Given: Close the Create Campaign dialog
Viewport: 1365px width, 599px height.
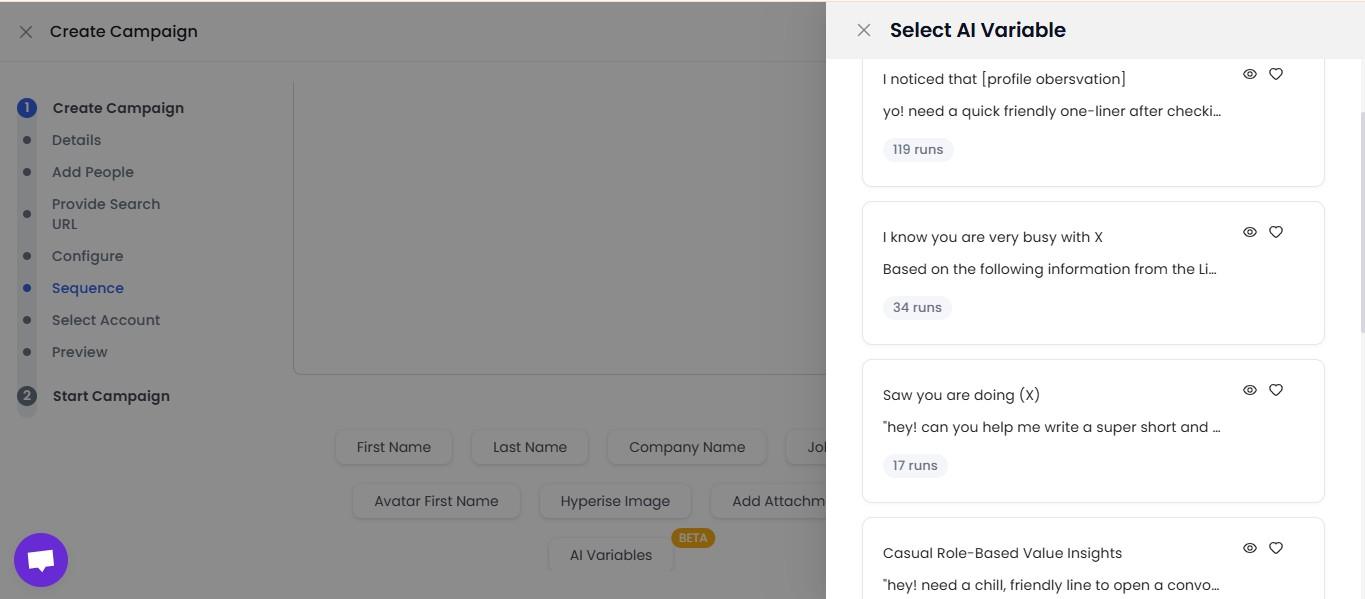Looking at the screenshot, I should coord(25,31).
